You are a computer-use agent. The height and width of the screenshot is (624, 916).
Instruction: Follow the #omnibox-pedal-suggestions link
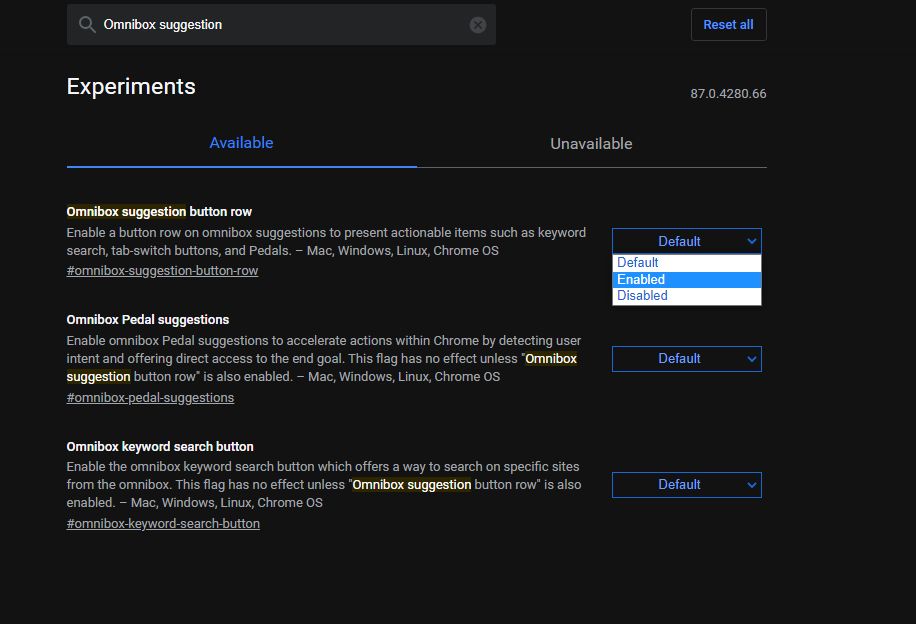150,398
